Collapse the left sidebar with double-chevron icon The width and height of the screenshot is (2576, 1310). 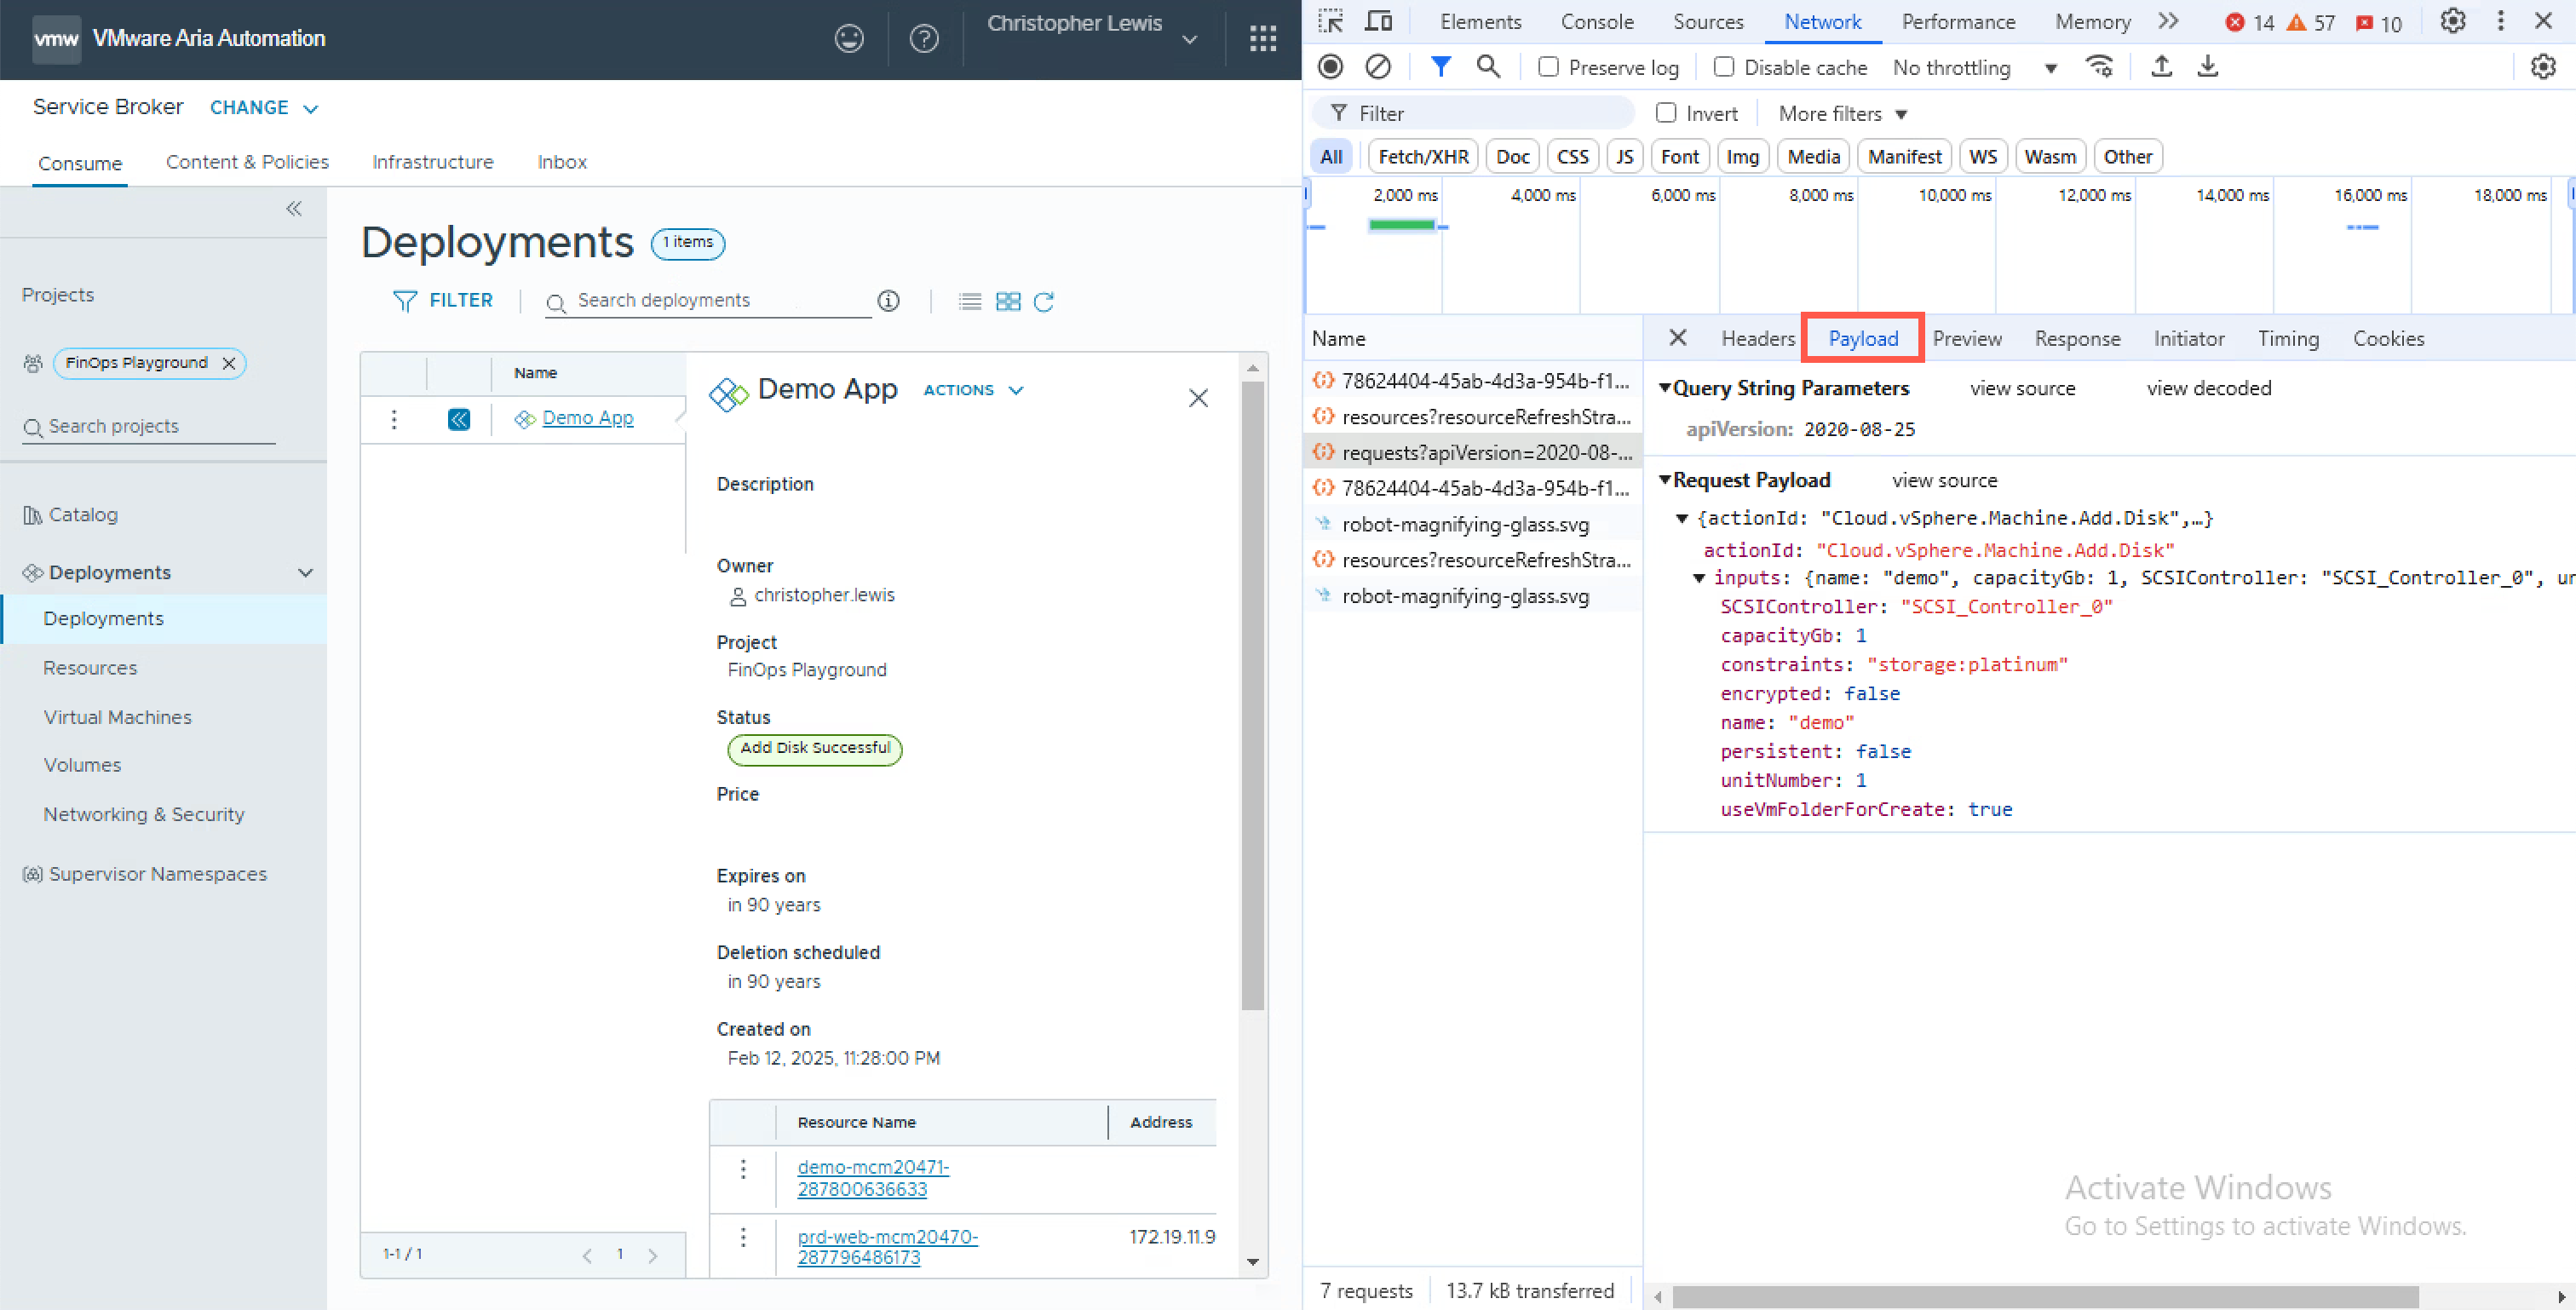click(294, 208)
